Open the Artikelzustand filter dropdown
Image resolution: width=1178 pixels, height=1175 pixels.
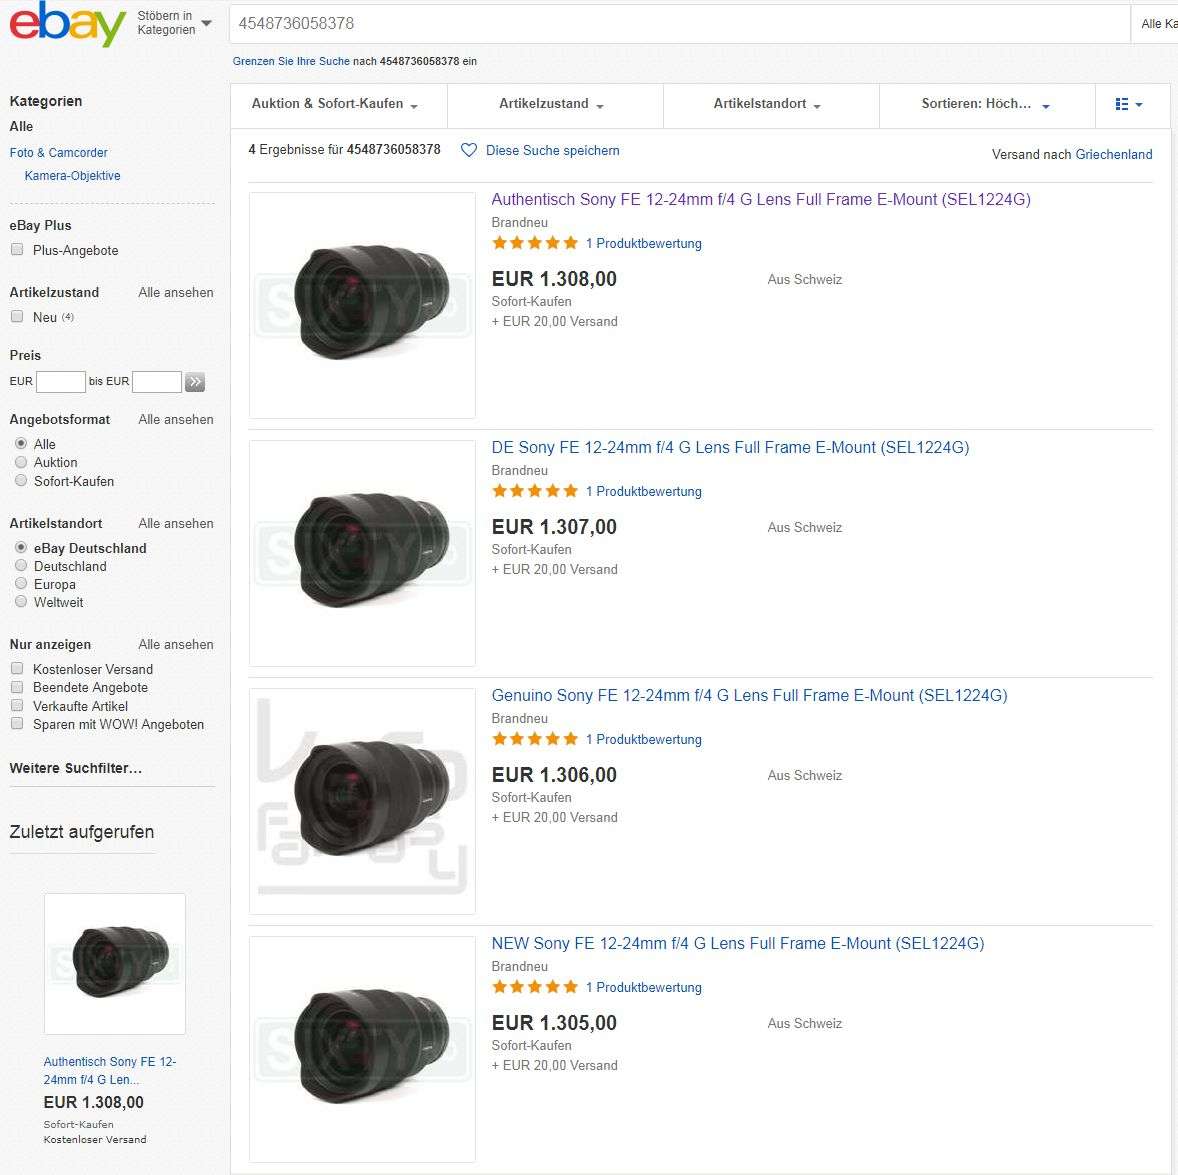click(x=551, y=104)
